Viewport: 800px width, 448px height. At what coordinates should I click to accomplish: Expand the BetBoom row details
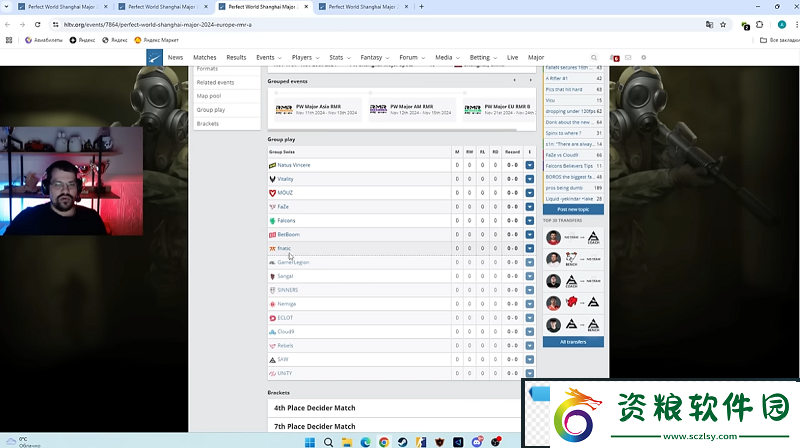(530, 235)
